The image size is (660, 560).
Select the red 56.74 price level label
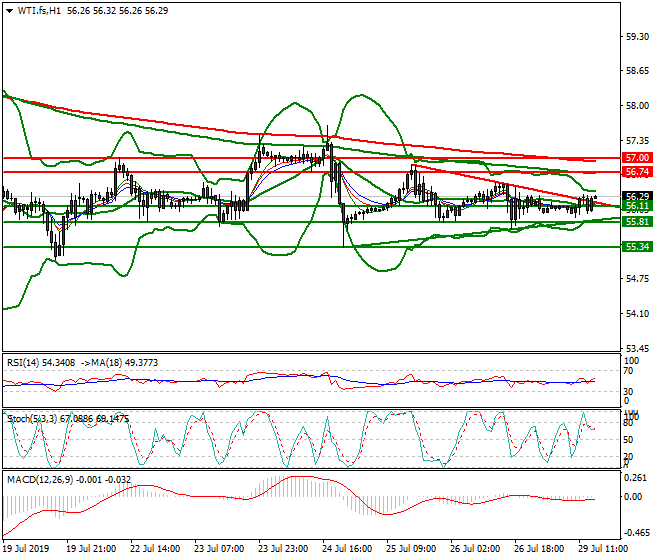[637, 172]
